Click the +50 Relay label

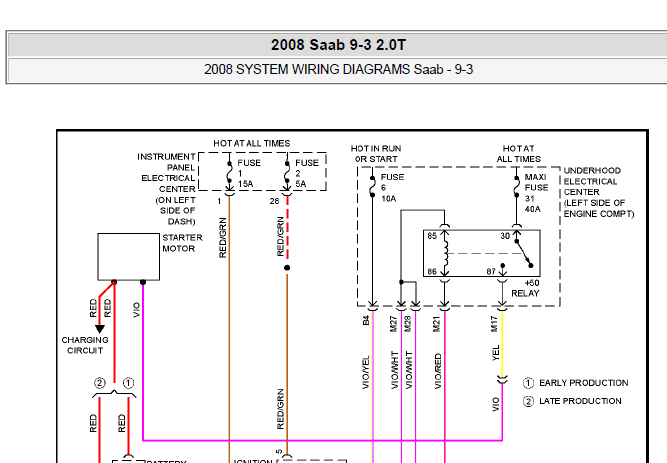[x=526, y=288]
